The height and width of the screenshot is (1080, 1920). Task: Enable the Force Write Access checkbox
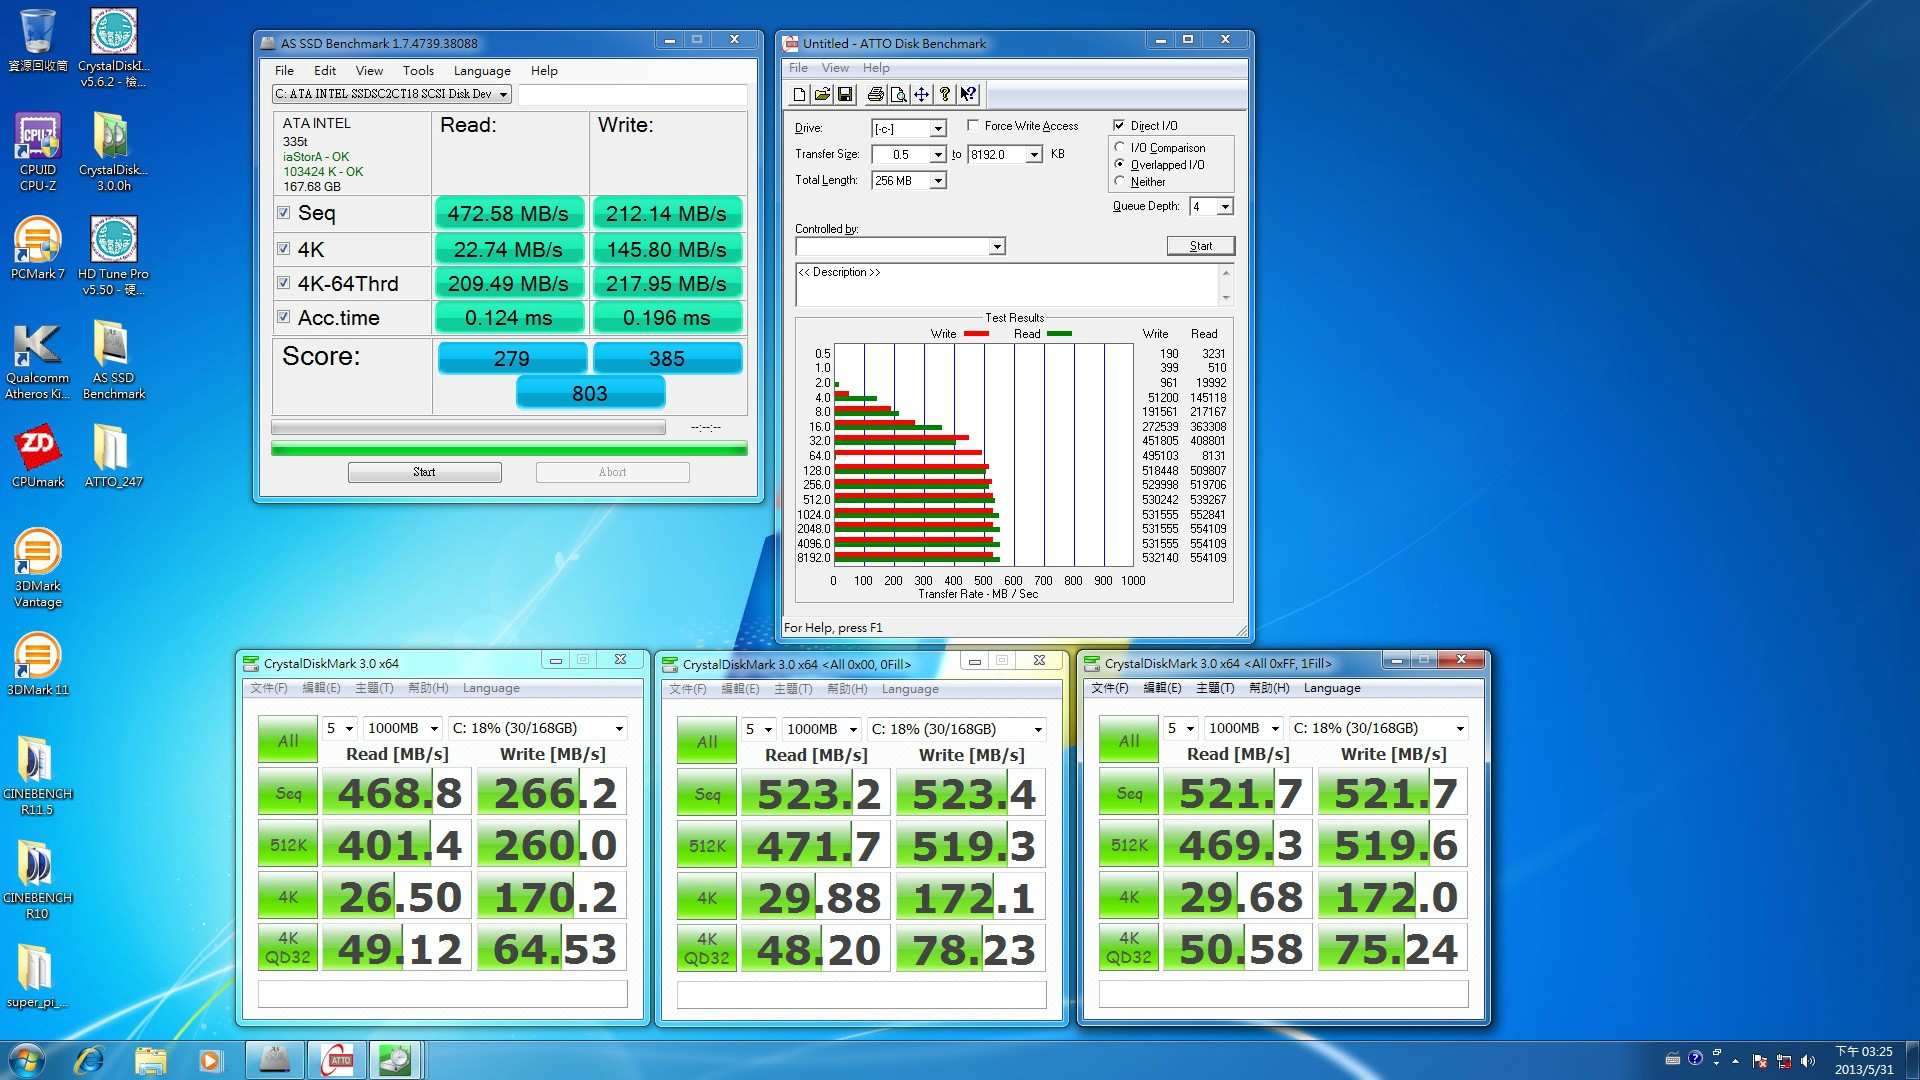pyautogui.click(x=973, y=126)
